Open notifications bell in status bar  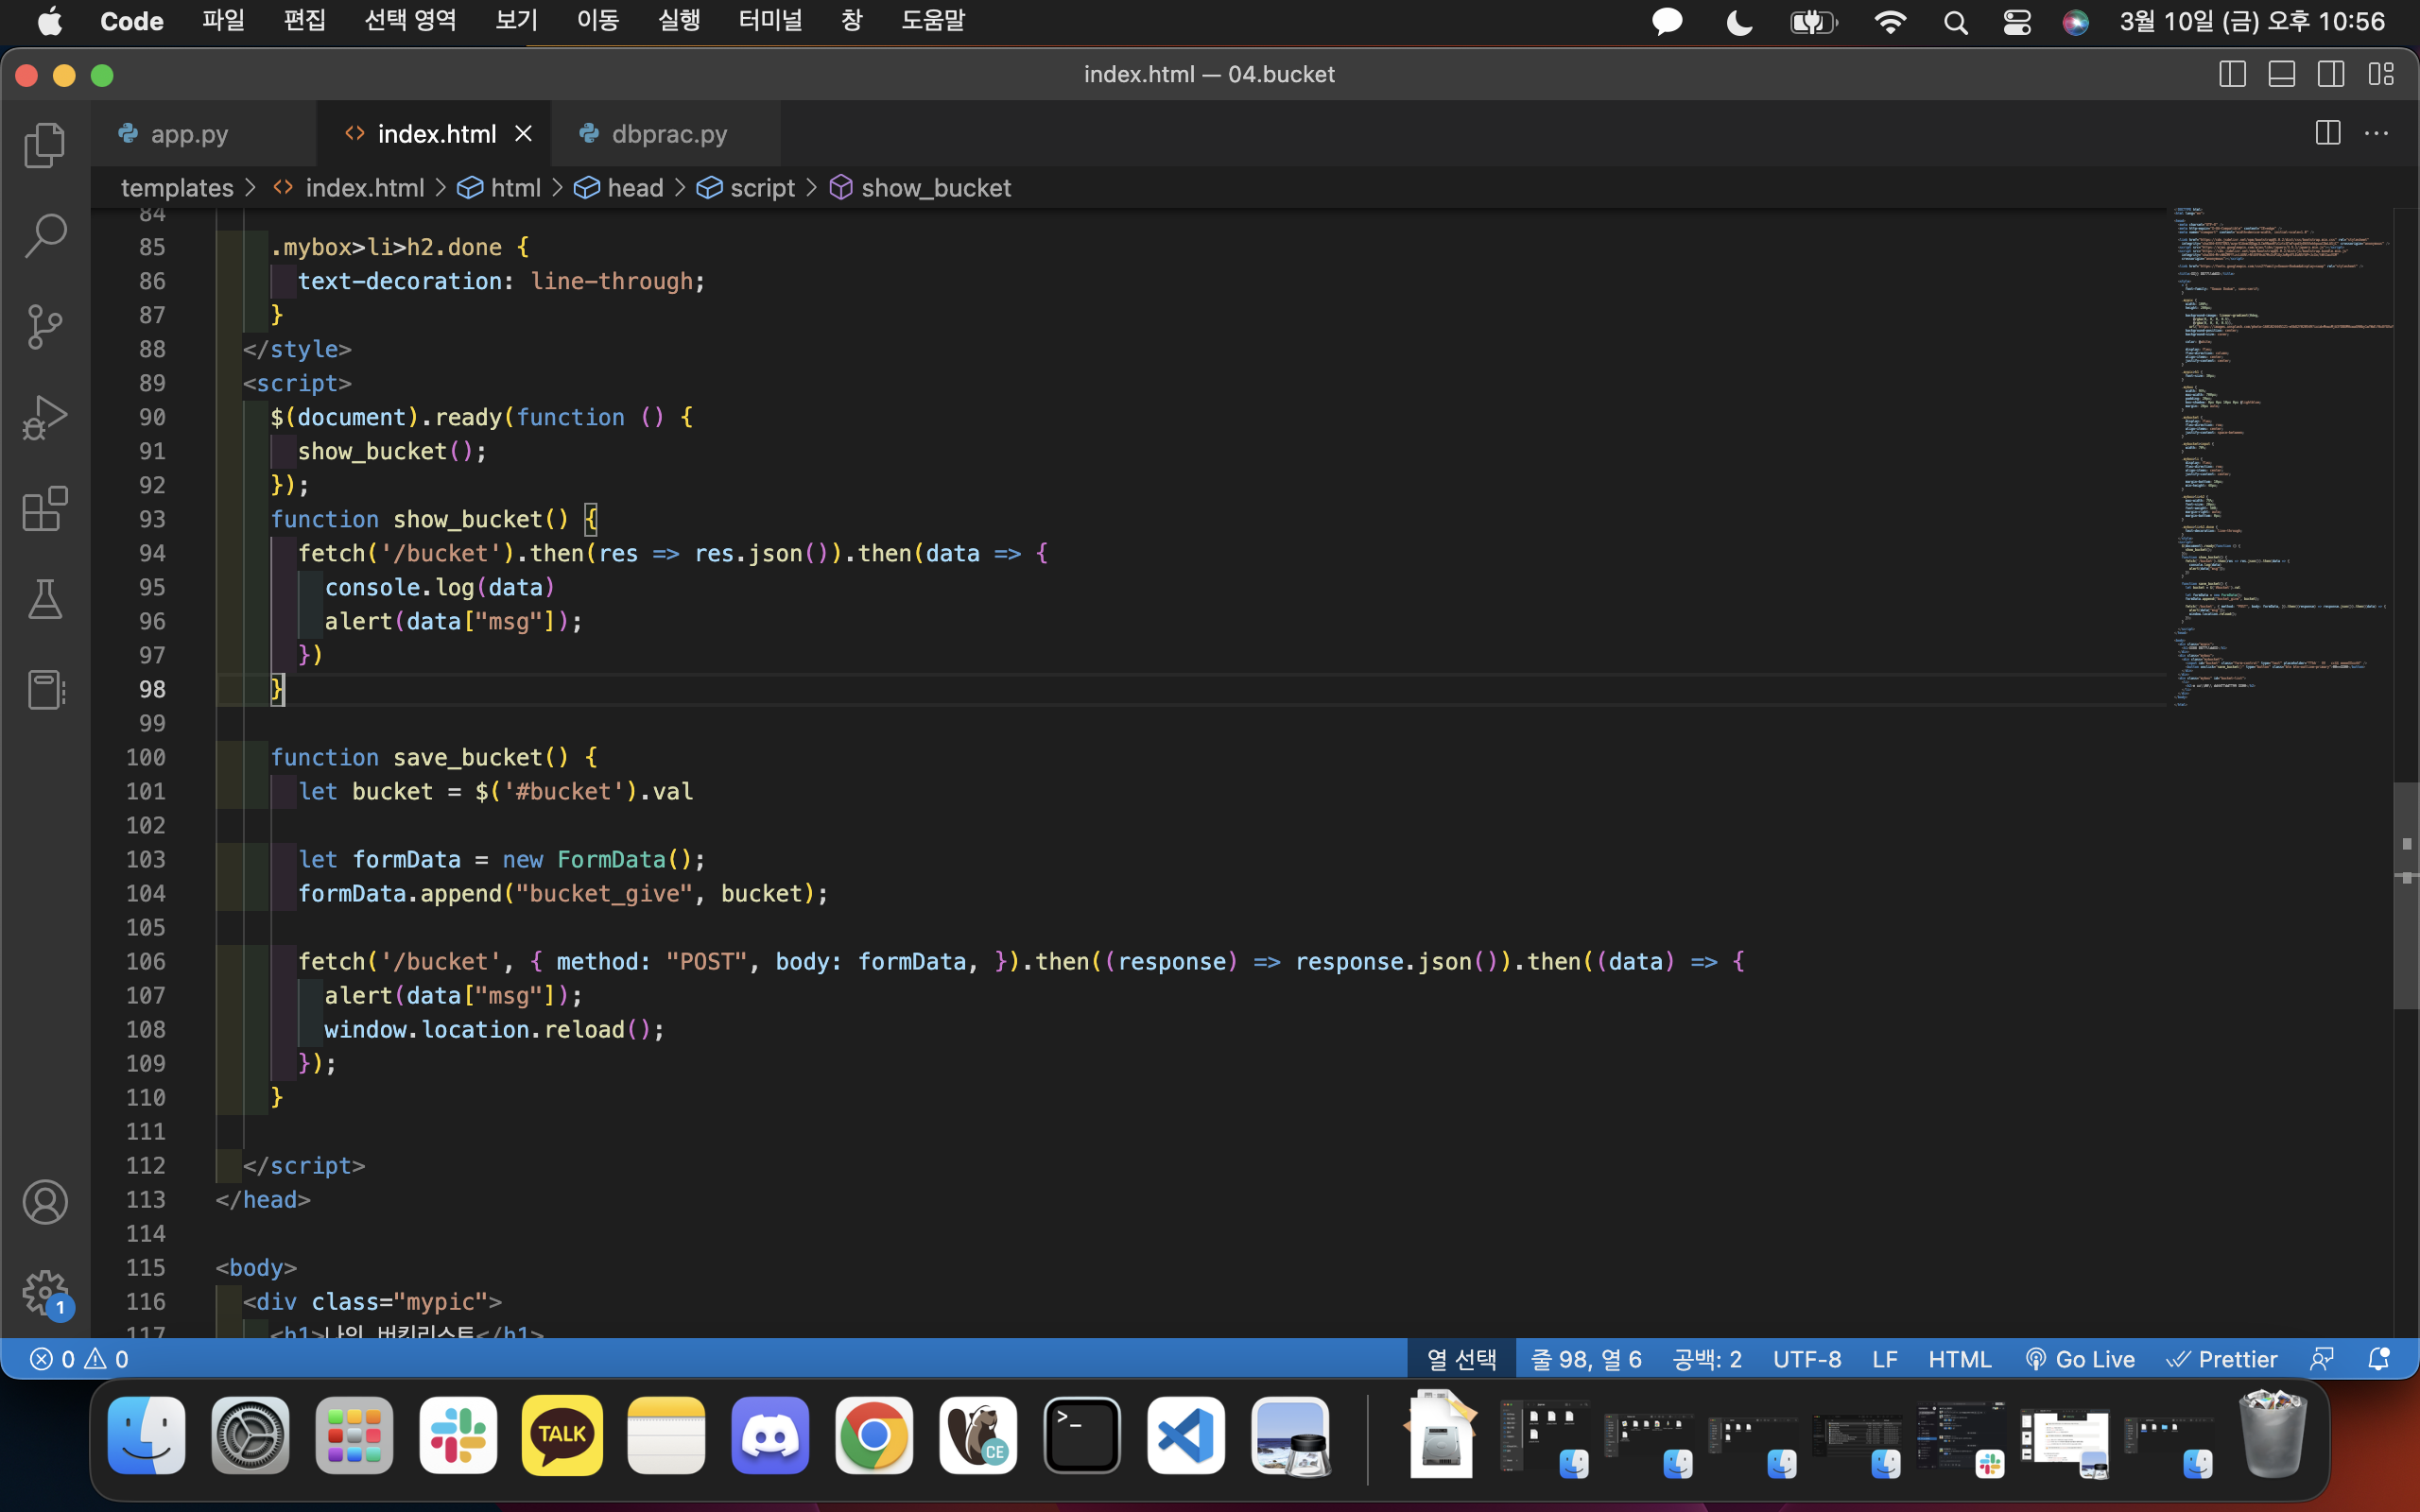click(2379, 1359)
